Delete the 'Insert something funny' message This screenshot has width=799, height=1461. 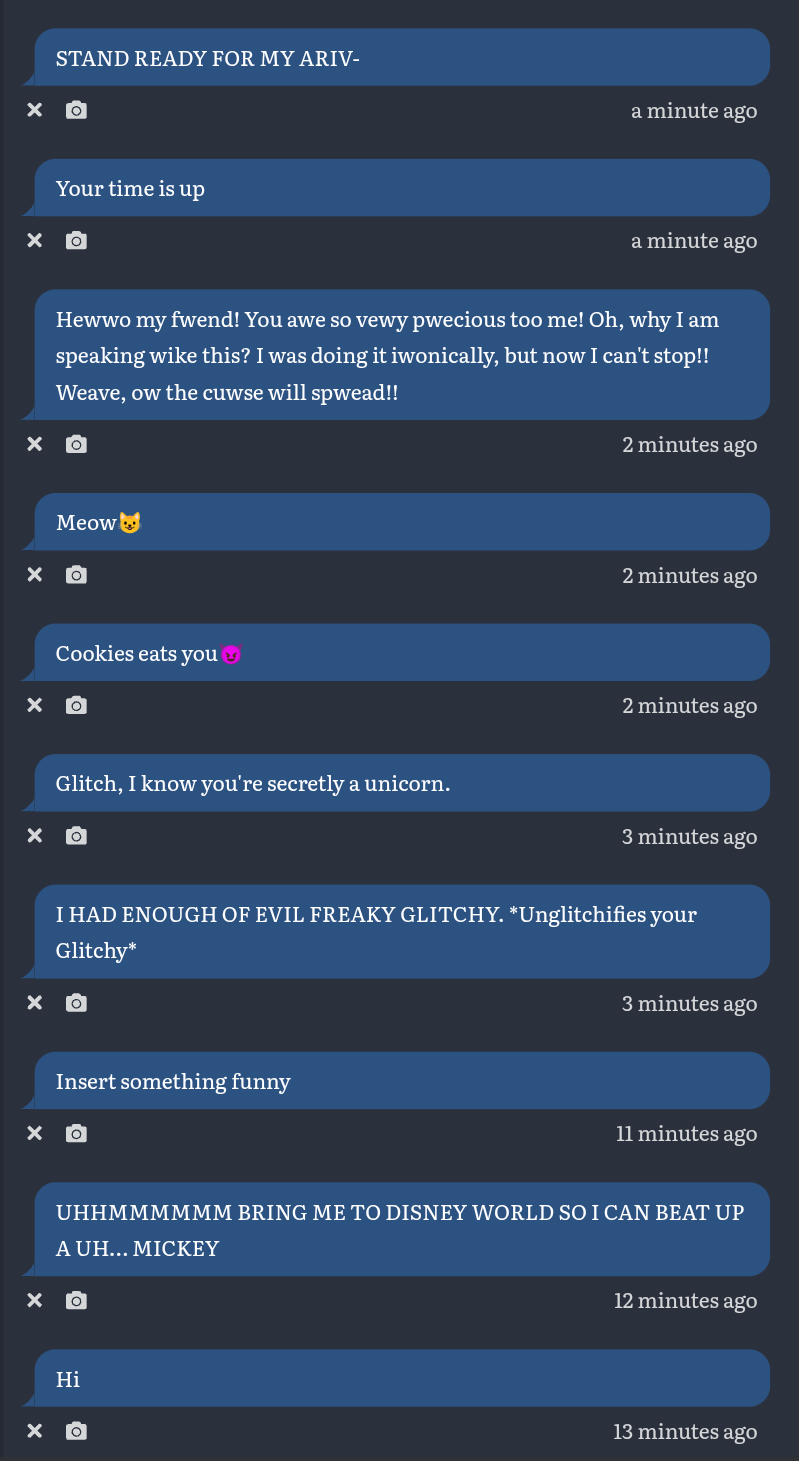(35, 1133)
